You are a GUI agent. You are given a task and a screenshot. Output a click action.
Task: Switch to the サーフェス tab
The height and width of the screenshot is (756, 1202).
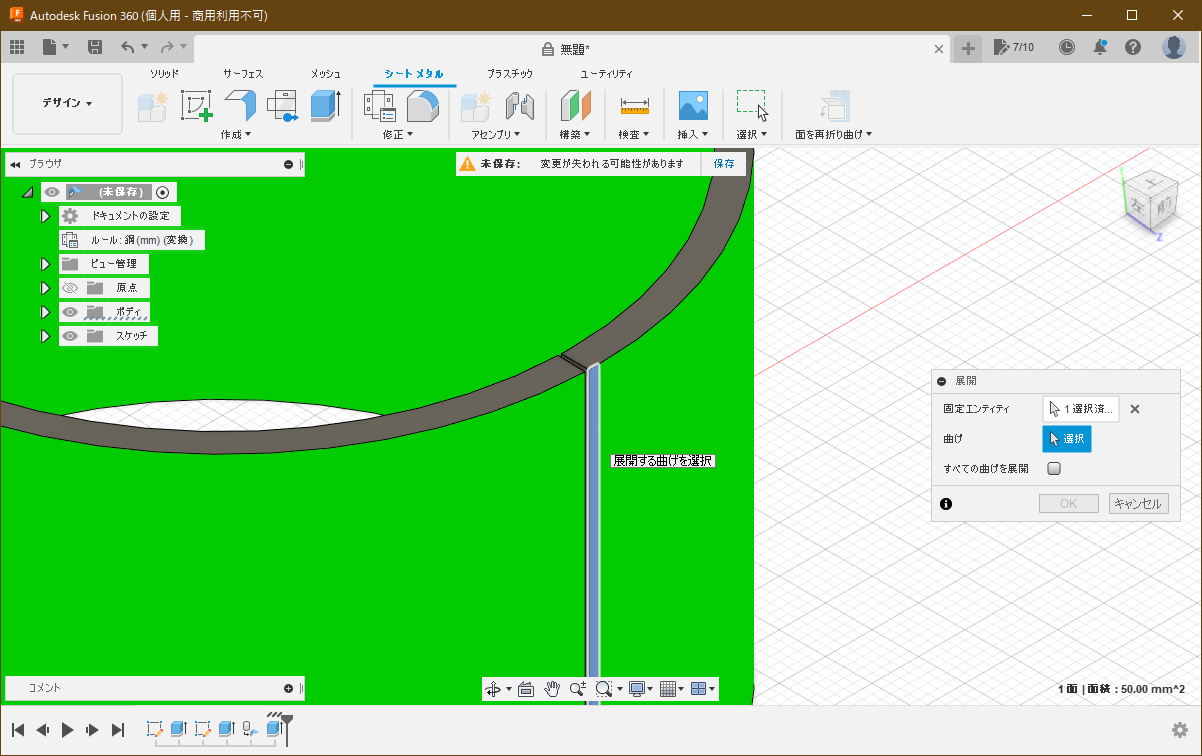(x=243, y=74)
